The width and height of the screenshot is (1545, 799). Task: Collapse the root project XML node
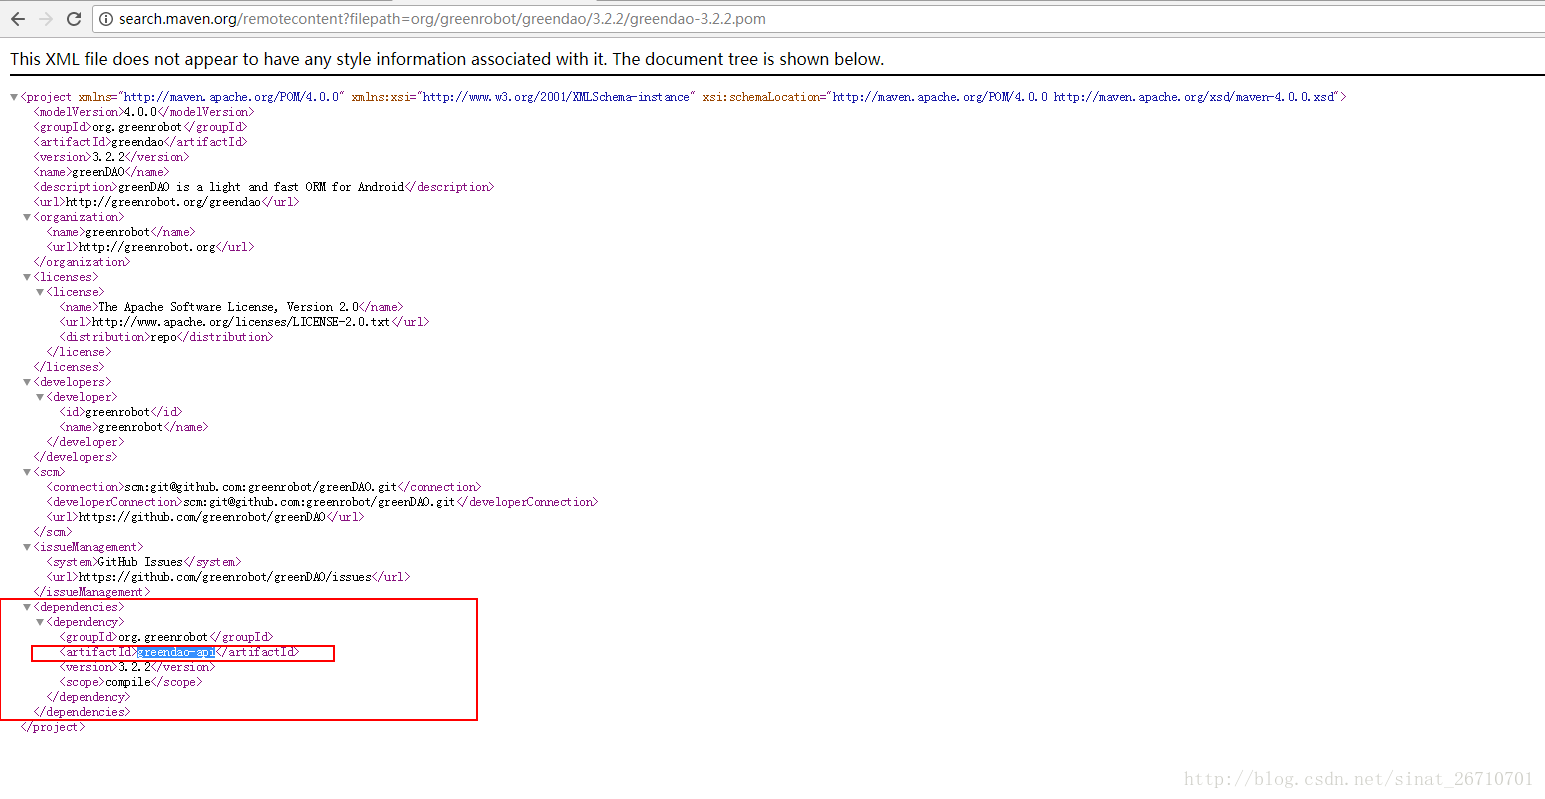(14, 97)
